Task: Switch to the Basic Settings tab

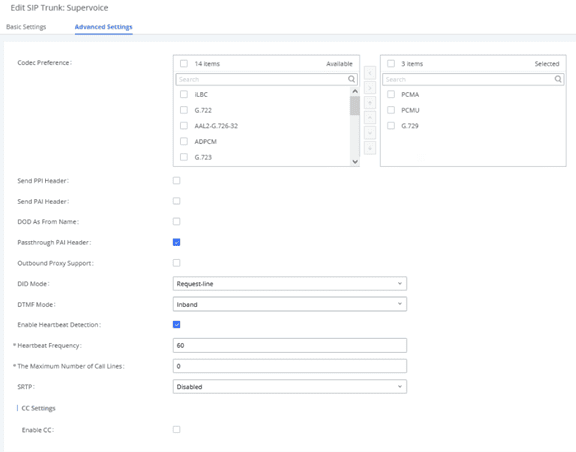Action: [26, 27]
